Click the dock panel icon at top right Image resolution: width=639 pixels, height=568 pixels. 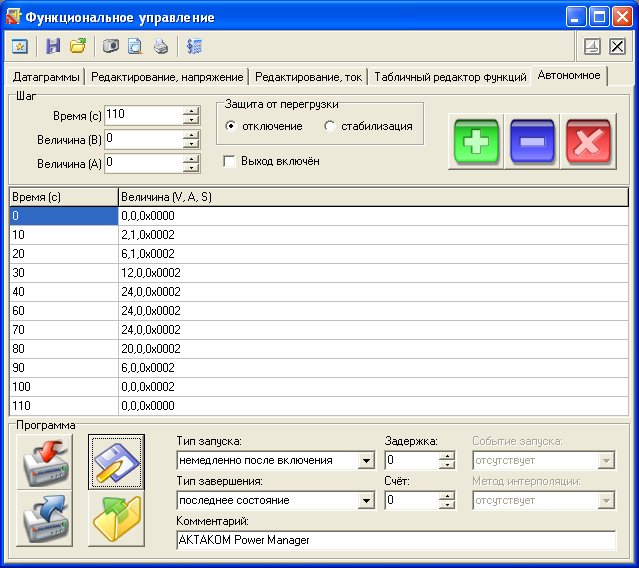pos(592,46)
